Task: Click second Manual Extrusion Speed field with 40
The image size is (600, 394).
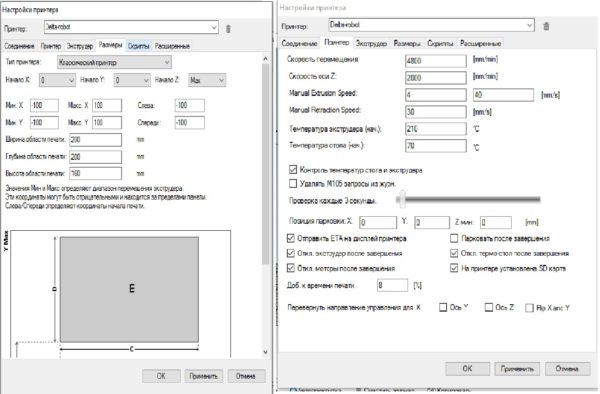Action: [503, 94]
